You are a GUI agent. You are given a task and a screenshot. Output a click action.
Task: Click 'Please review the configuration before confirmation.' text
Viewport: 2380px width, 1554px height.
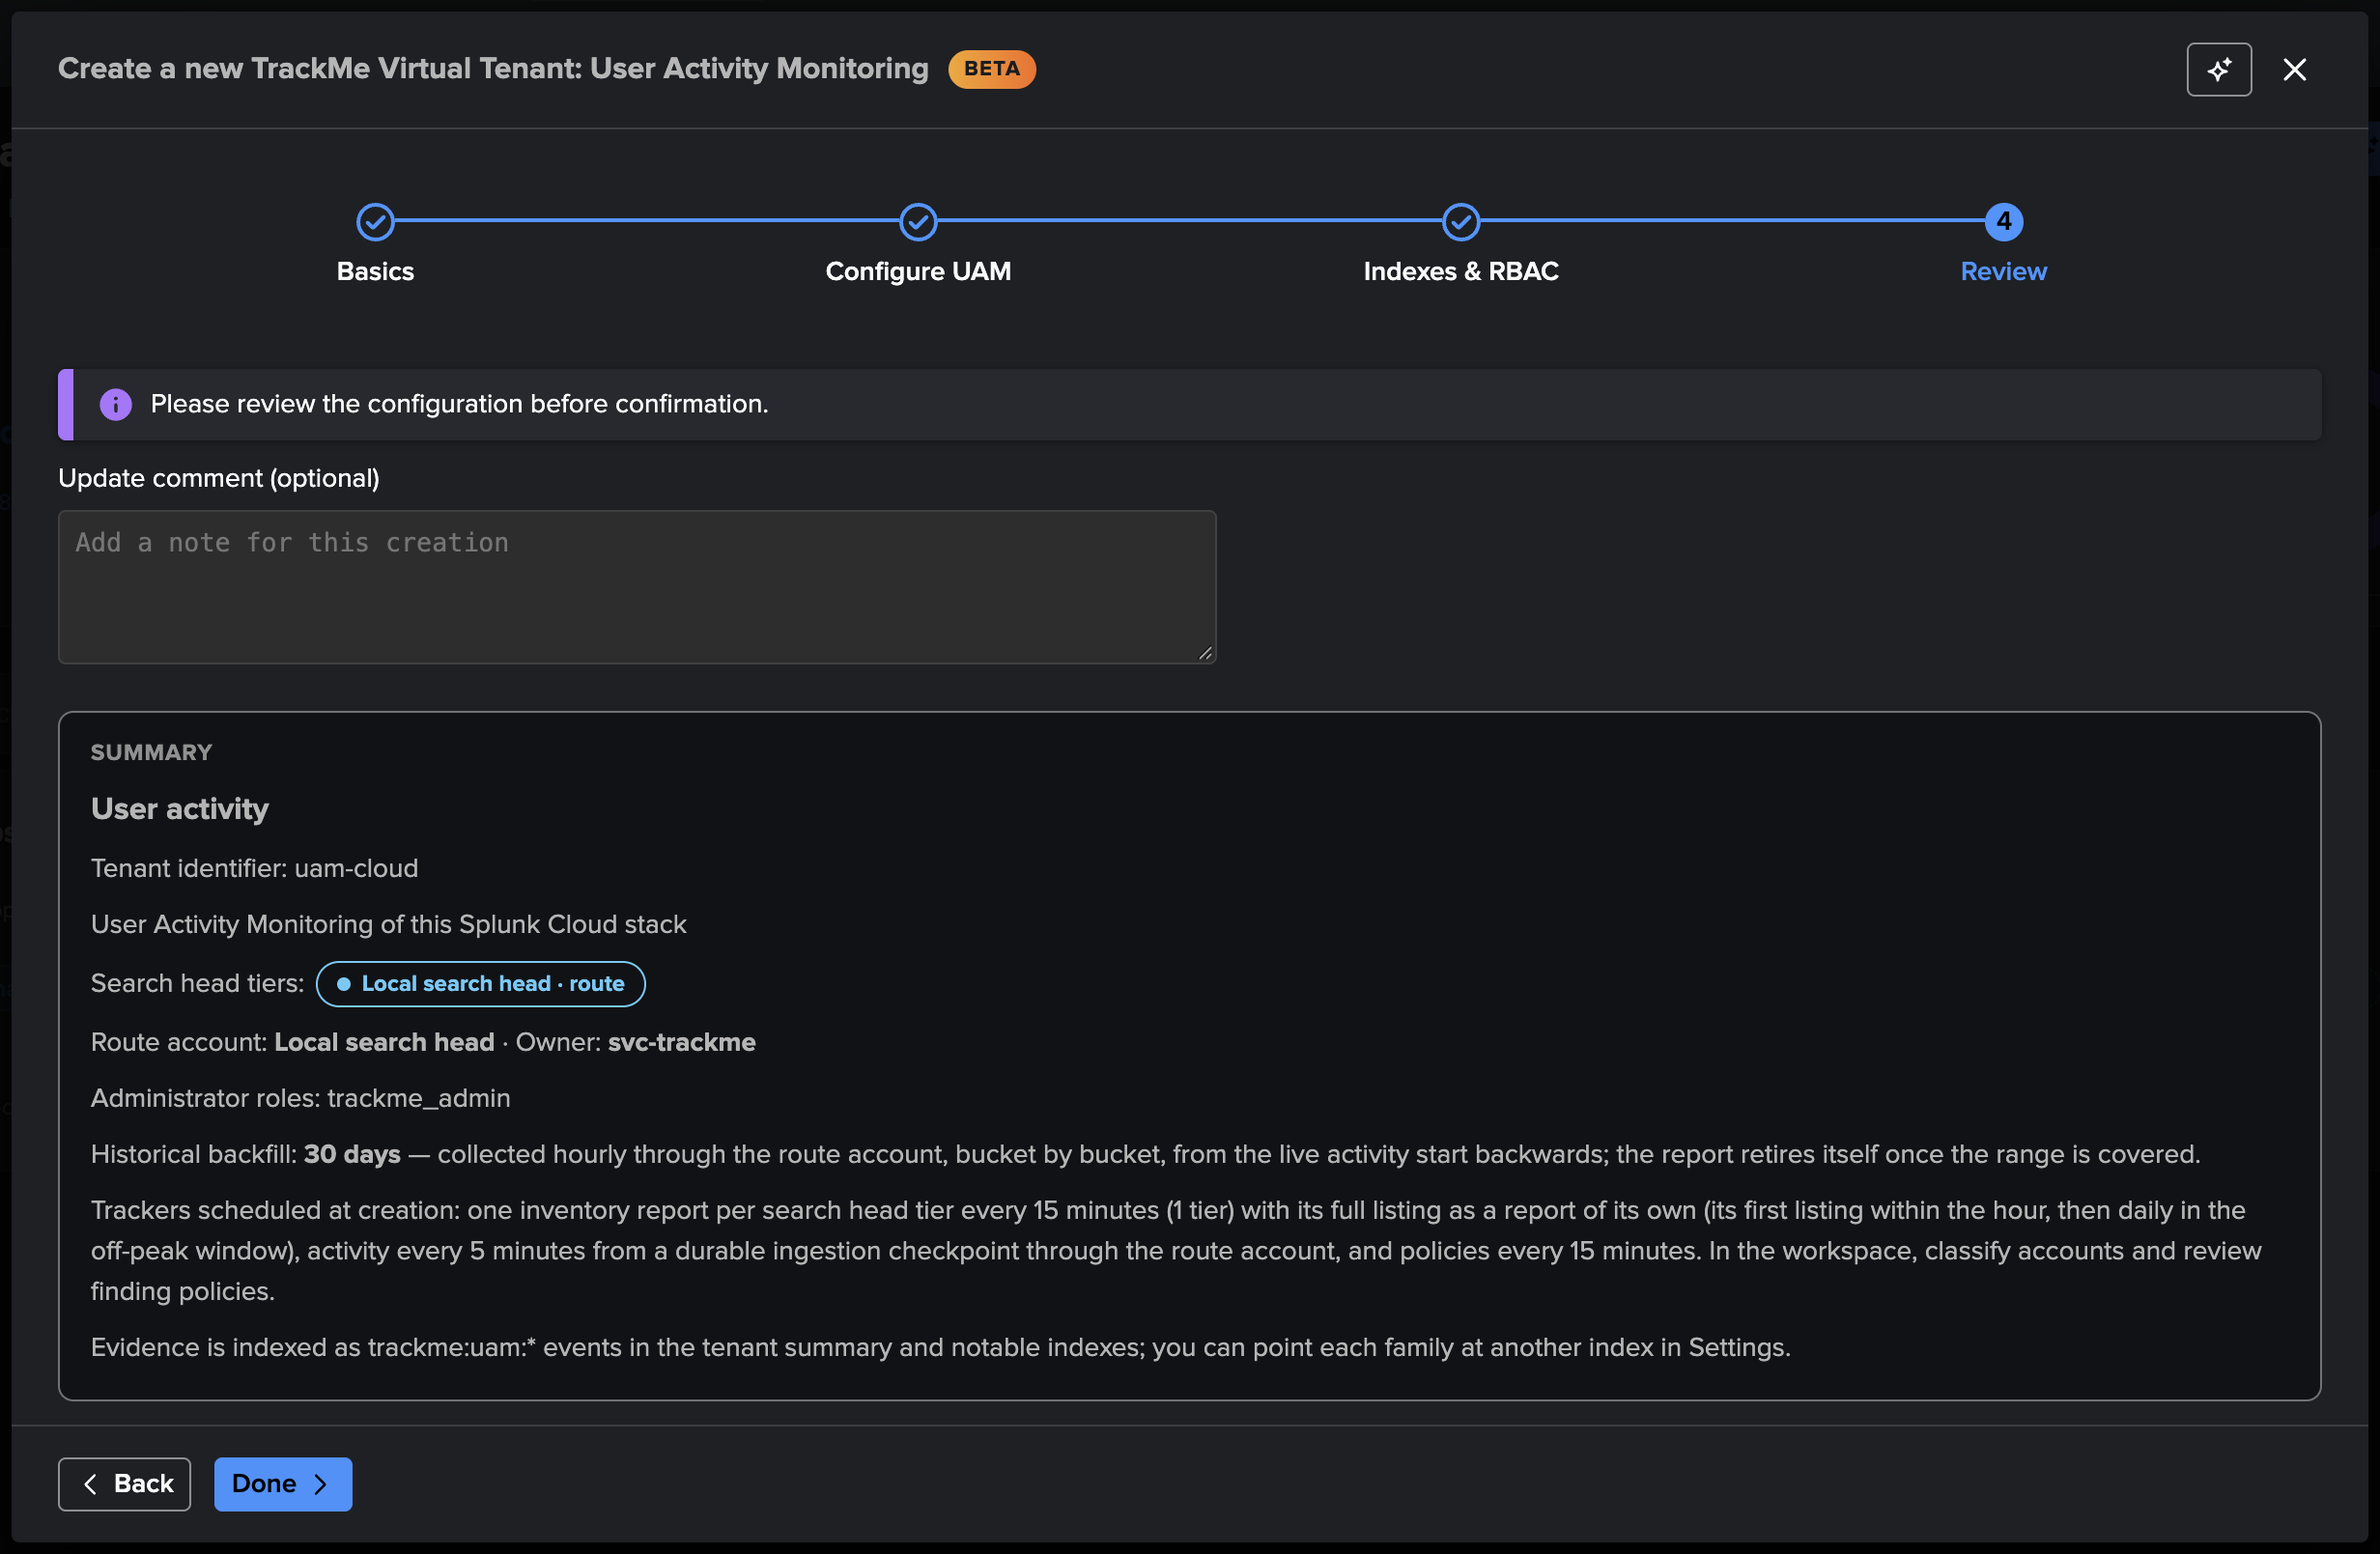coord(459,404)
